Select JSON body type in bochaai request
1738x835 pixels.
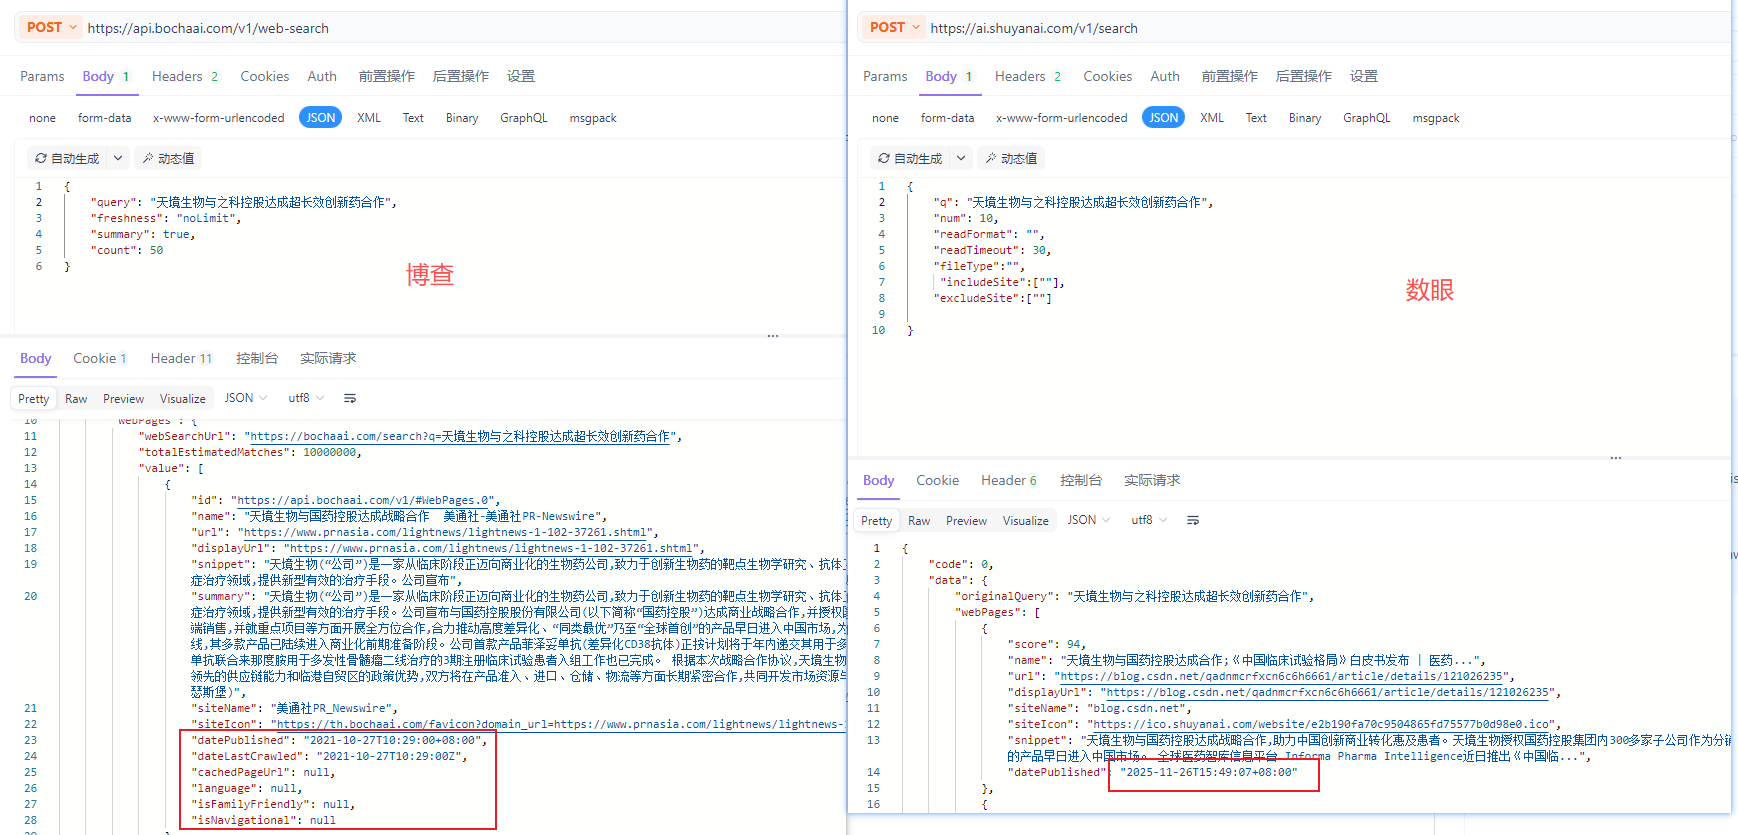coord(321,117)
